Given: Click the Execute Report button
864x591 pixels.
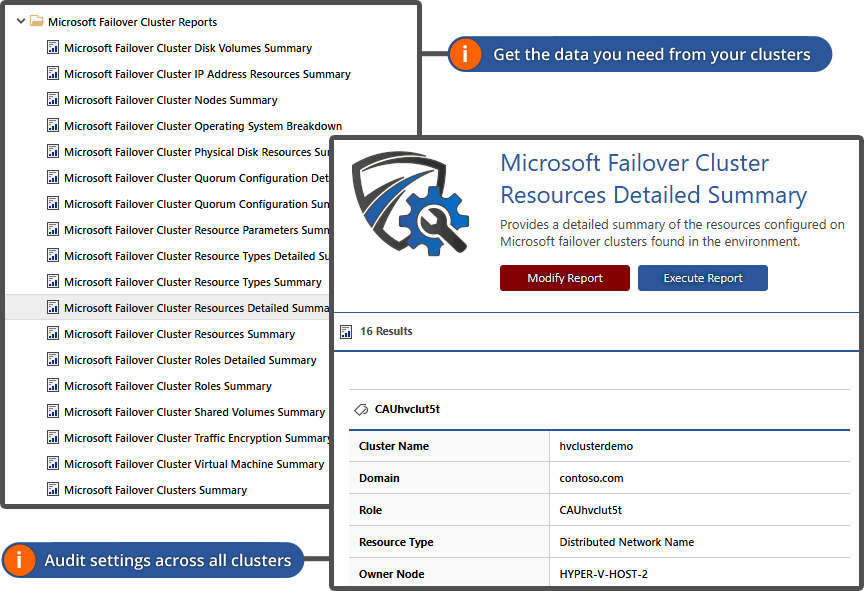Looking at the screenshot, I should click(x=702, y=278).
